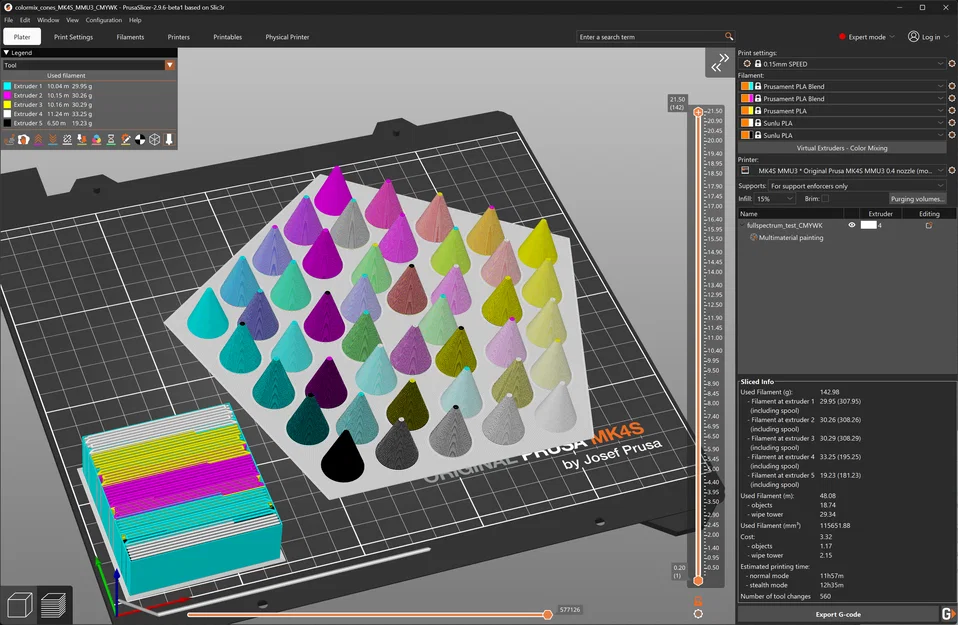Viewport: 958px width, 625px height.
Task: Open gear icon for second Sunlu PLA
Action: pyautogui.click(x=951, y=135)
